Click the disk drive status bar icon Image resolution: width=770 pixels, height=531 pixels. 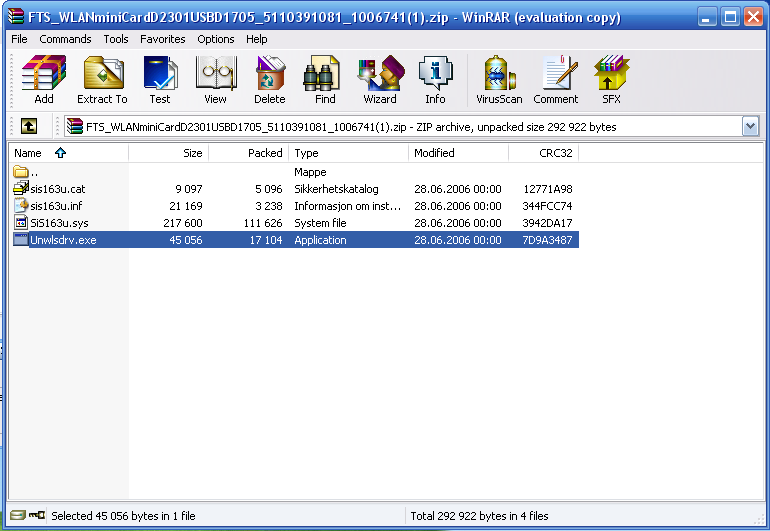(18, 515)
